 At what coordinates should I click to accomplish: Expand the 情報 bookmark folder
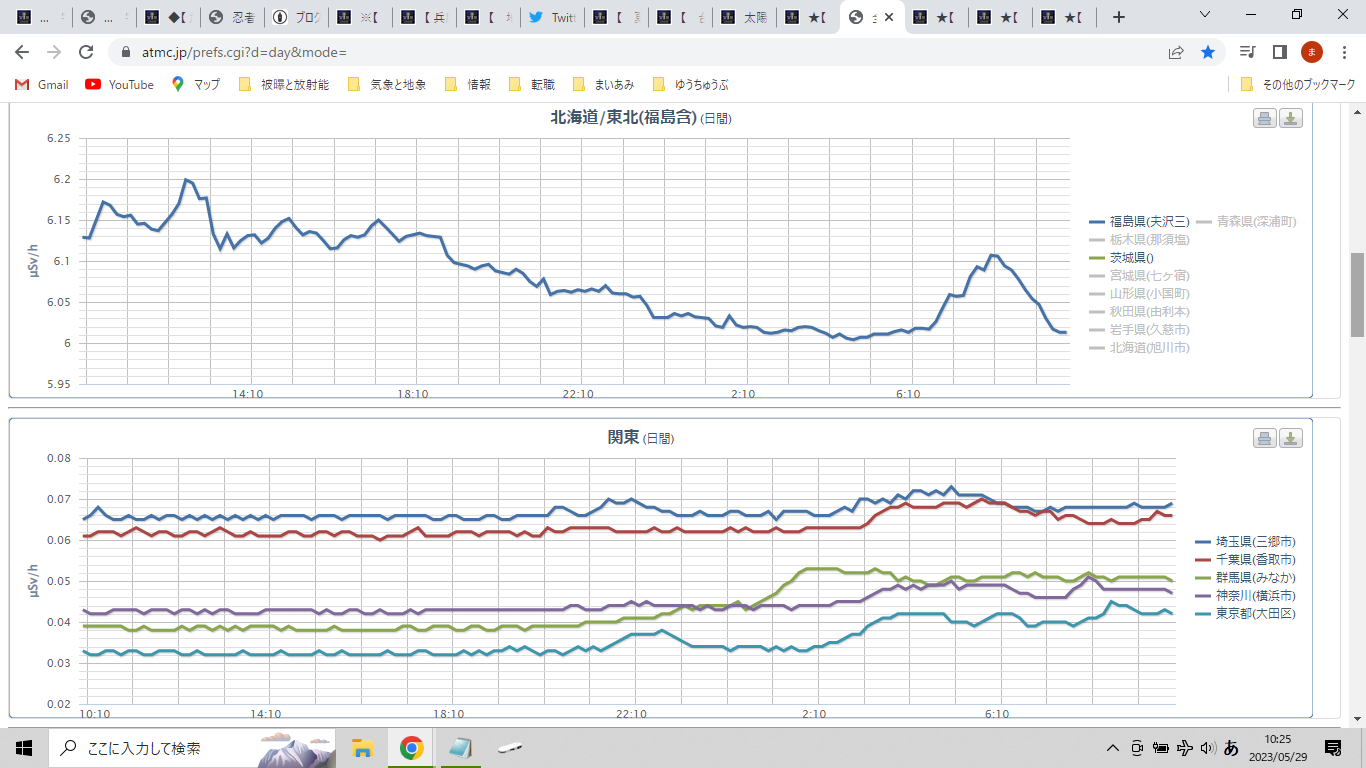468,85
